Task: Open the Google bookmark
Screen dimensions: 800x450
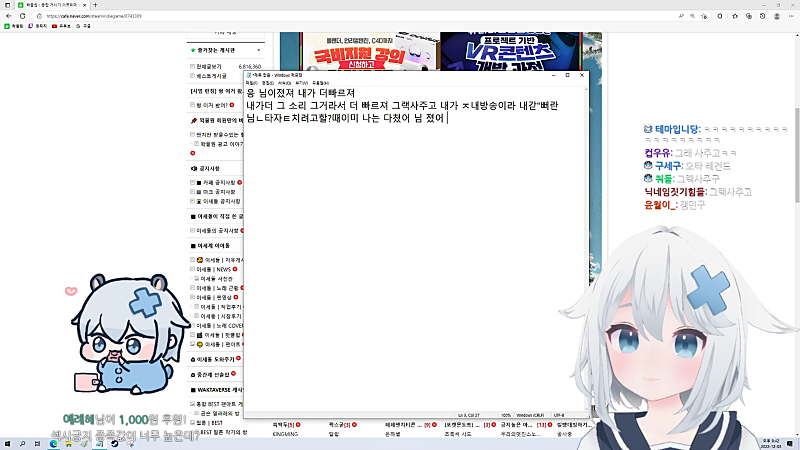Action: click(x=83, y=26)
